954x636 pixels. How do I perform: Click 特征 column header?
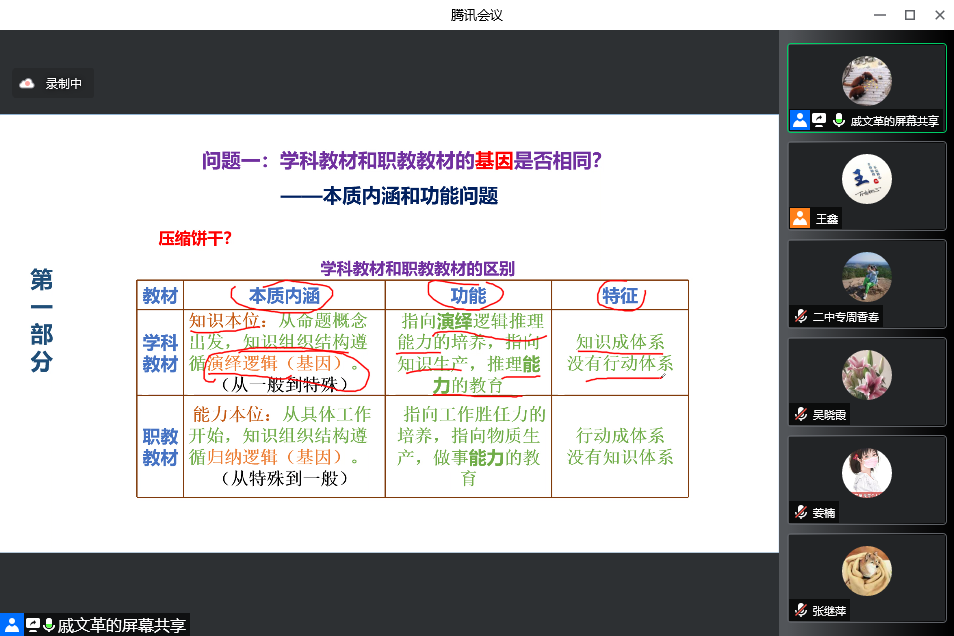[620, 296]
